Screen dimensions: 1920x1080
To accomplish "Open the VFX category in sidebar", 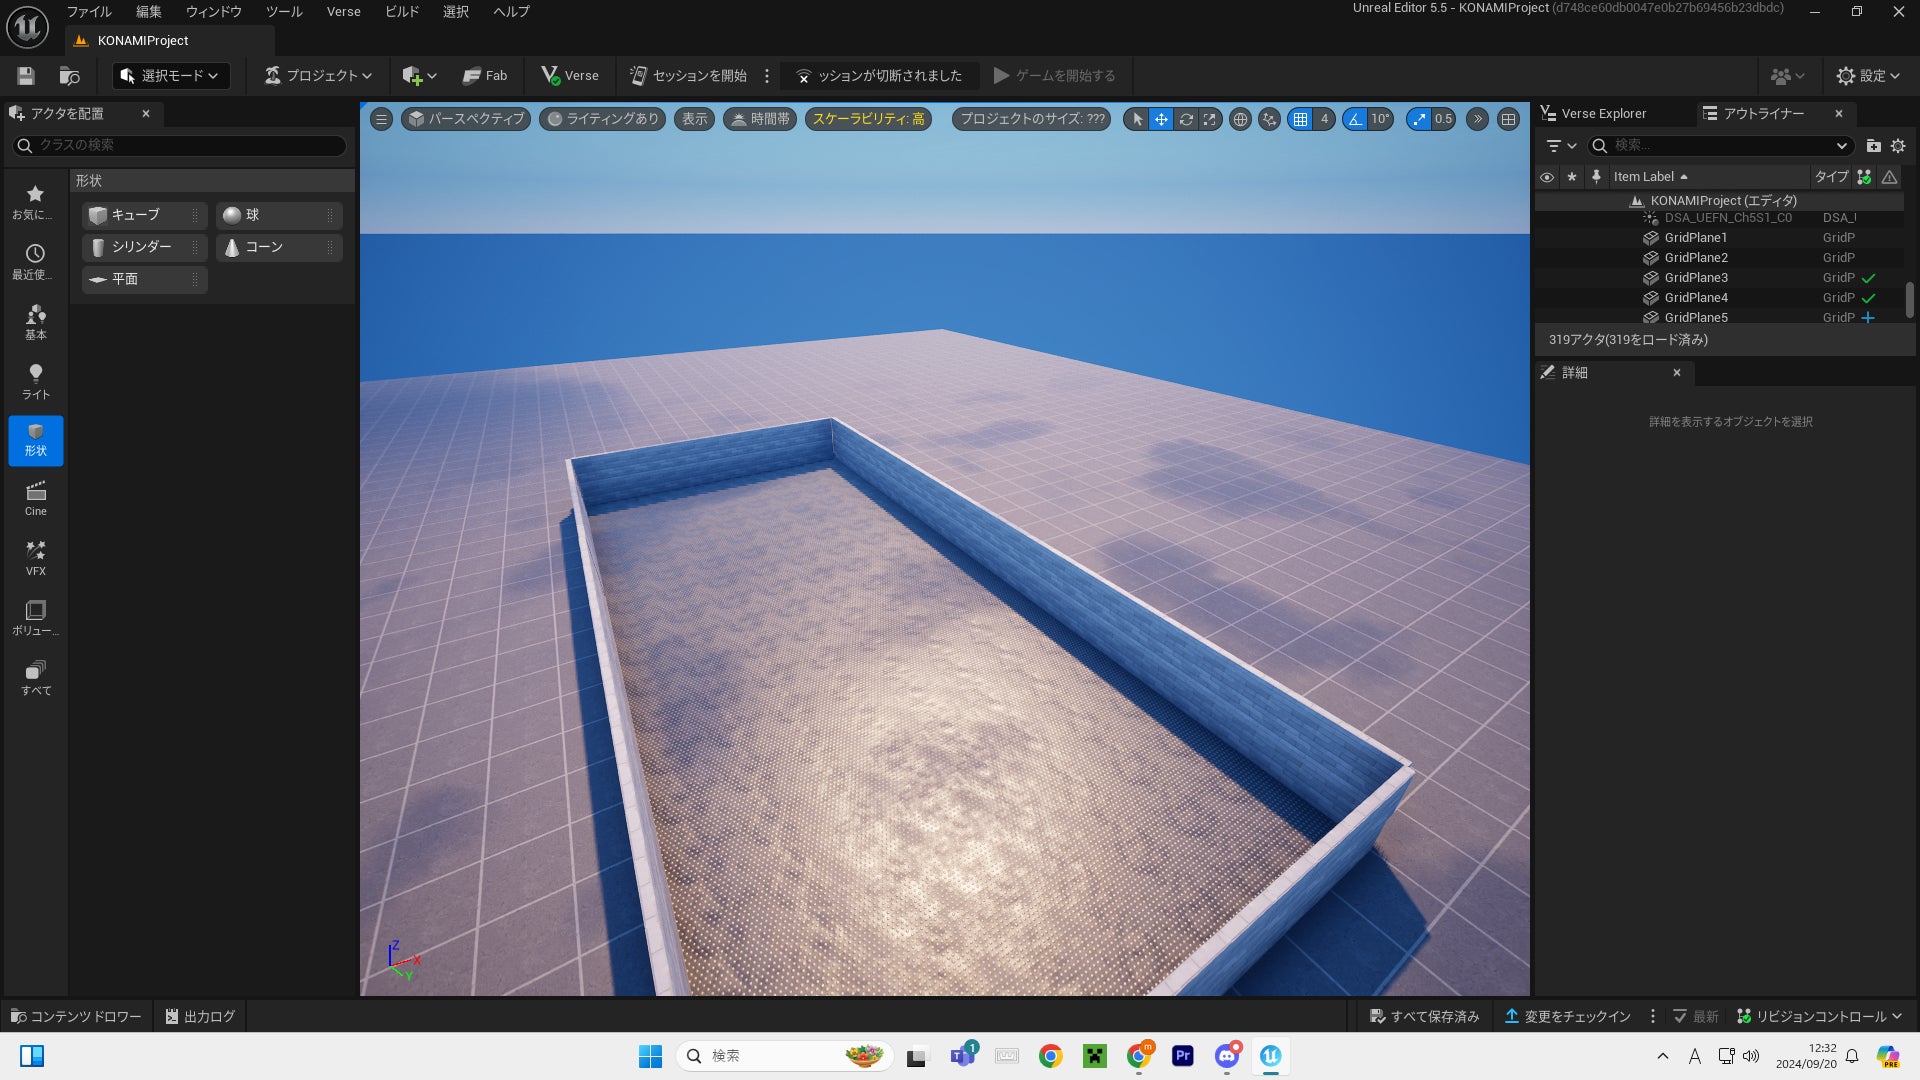I will pyautogui.click(x=36, y=558).
